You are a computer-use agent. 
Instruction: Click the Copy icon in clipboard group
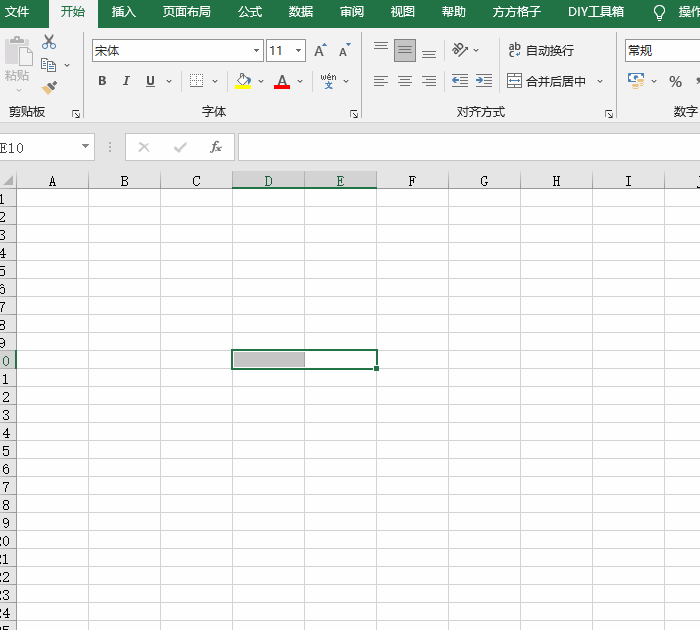click(x=49, y=65)
